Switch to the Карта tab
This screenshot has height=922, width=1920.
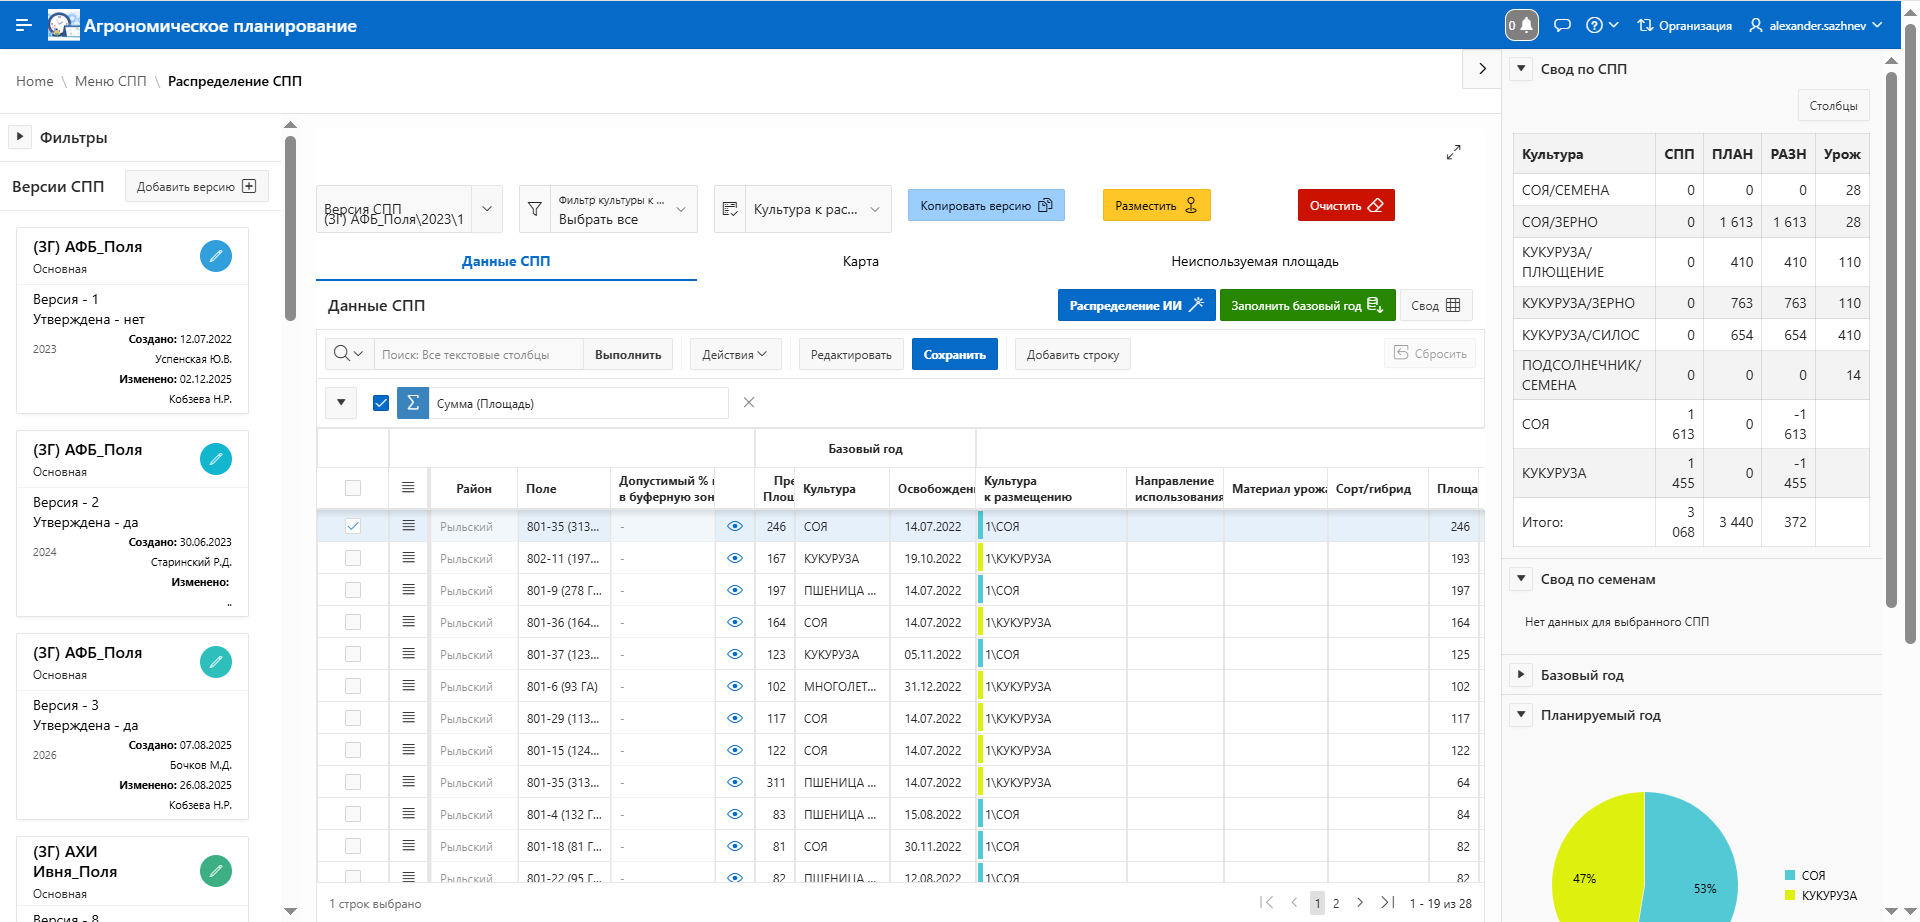point(860,261)
